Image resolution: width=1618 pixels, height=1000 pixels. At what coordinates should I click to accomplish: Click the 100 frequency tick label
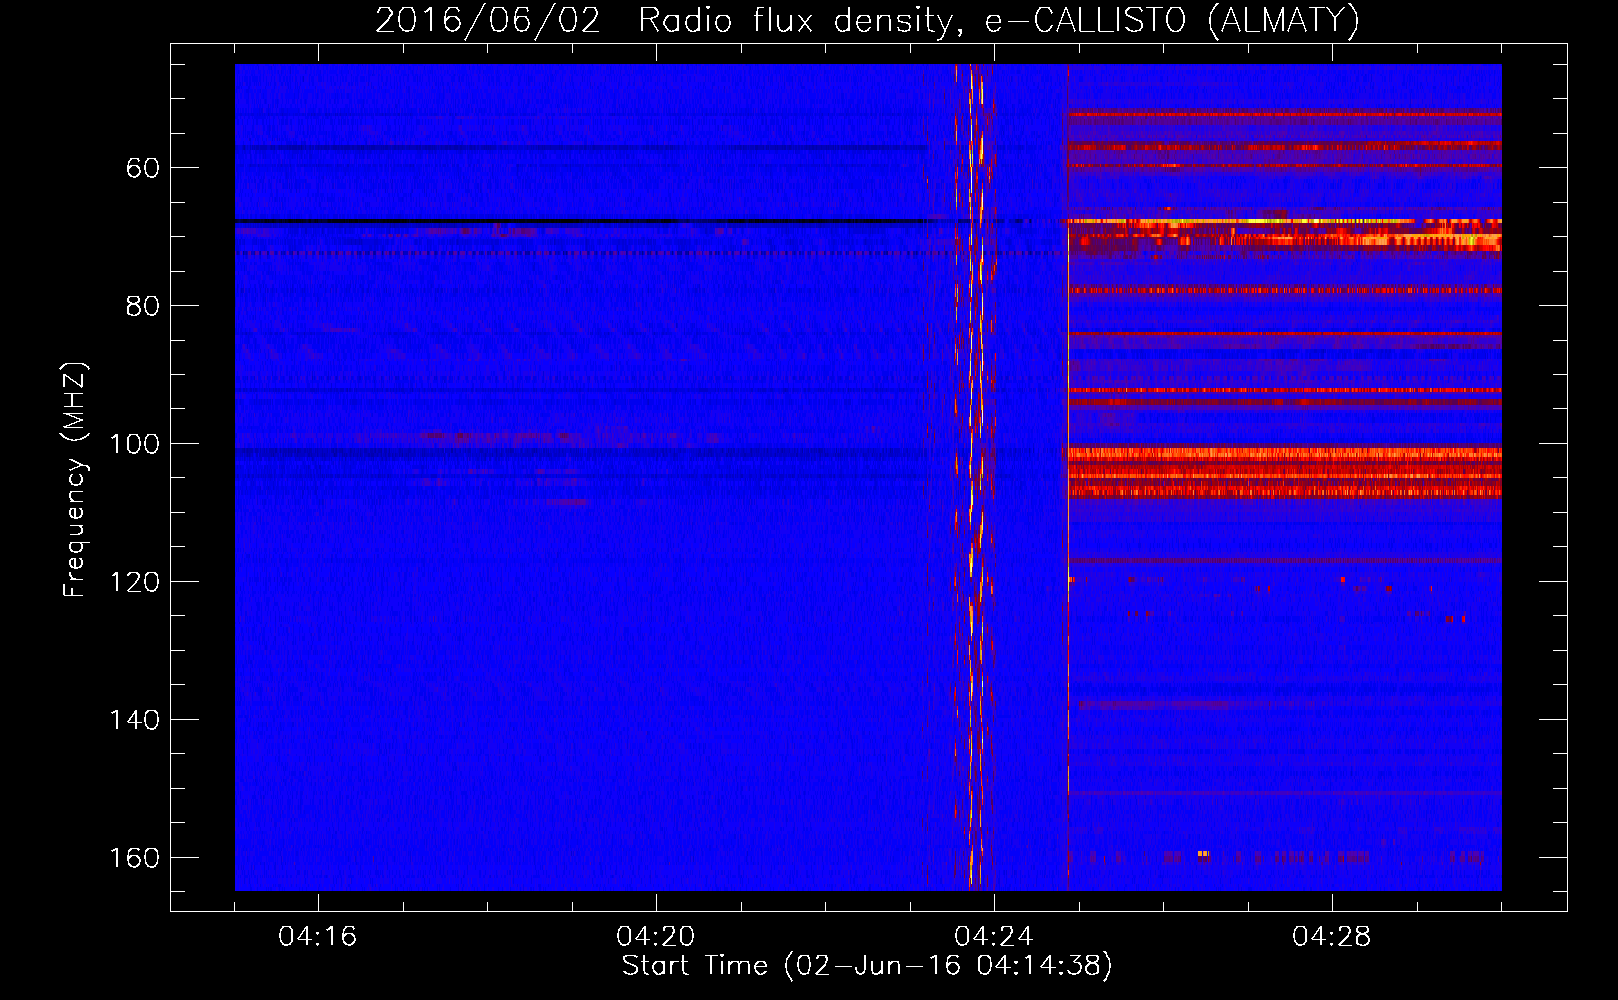tap(134, 444)
